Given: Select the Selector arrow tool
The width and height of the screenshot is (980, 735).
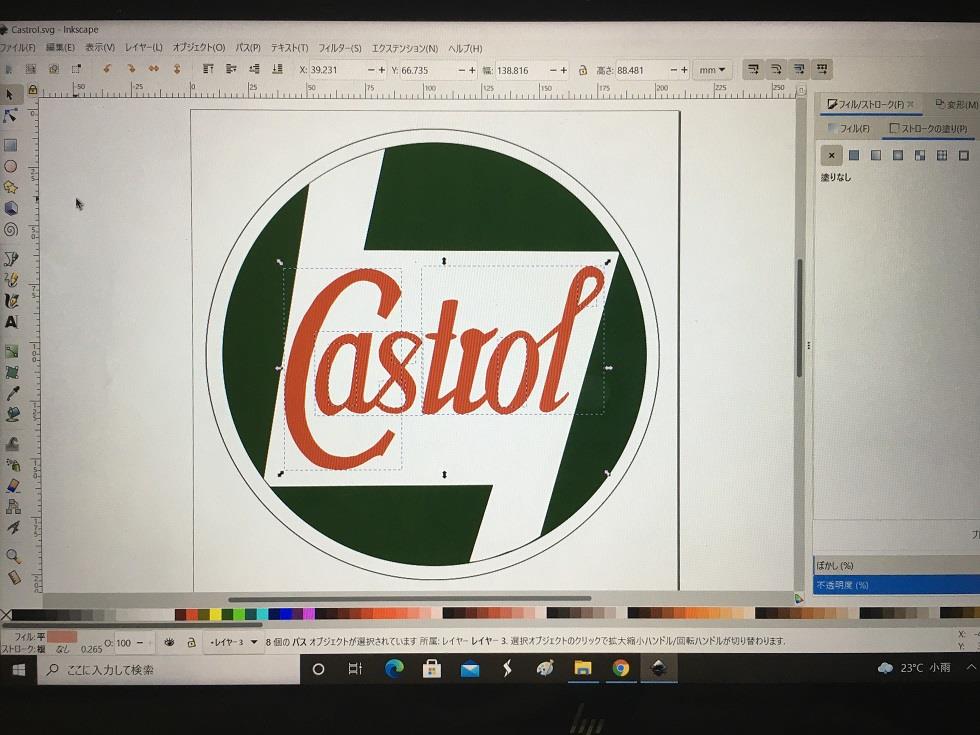Looking at the screenshot, I should pyautogui.click(x=9, y=94).
